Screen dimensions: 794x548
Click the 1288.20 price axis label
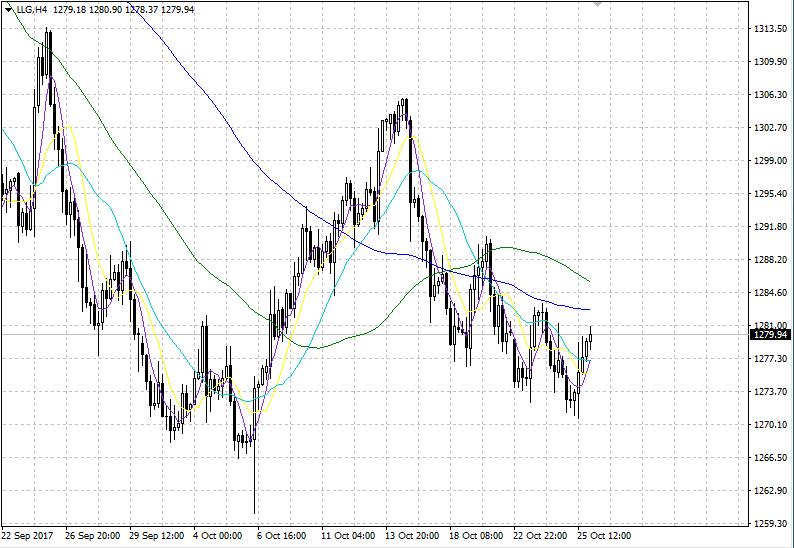tap(770, 259)
